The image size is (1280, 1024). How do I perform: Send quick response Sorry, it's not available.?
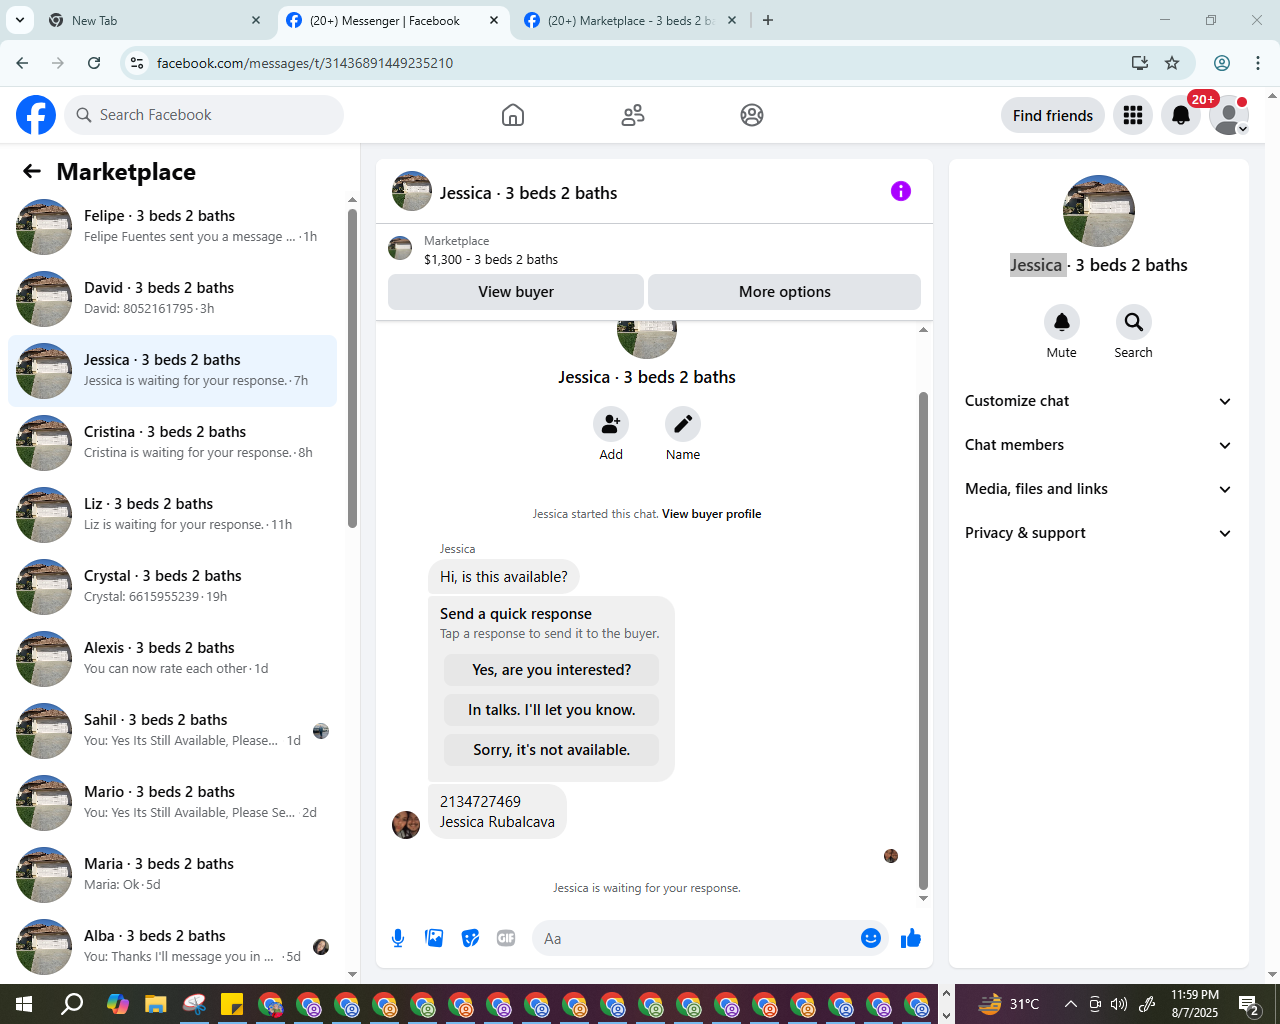pyautogui.click(x=552, y=750)
